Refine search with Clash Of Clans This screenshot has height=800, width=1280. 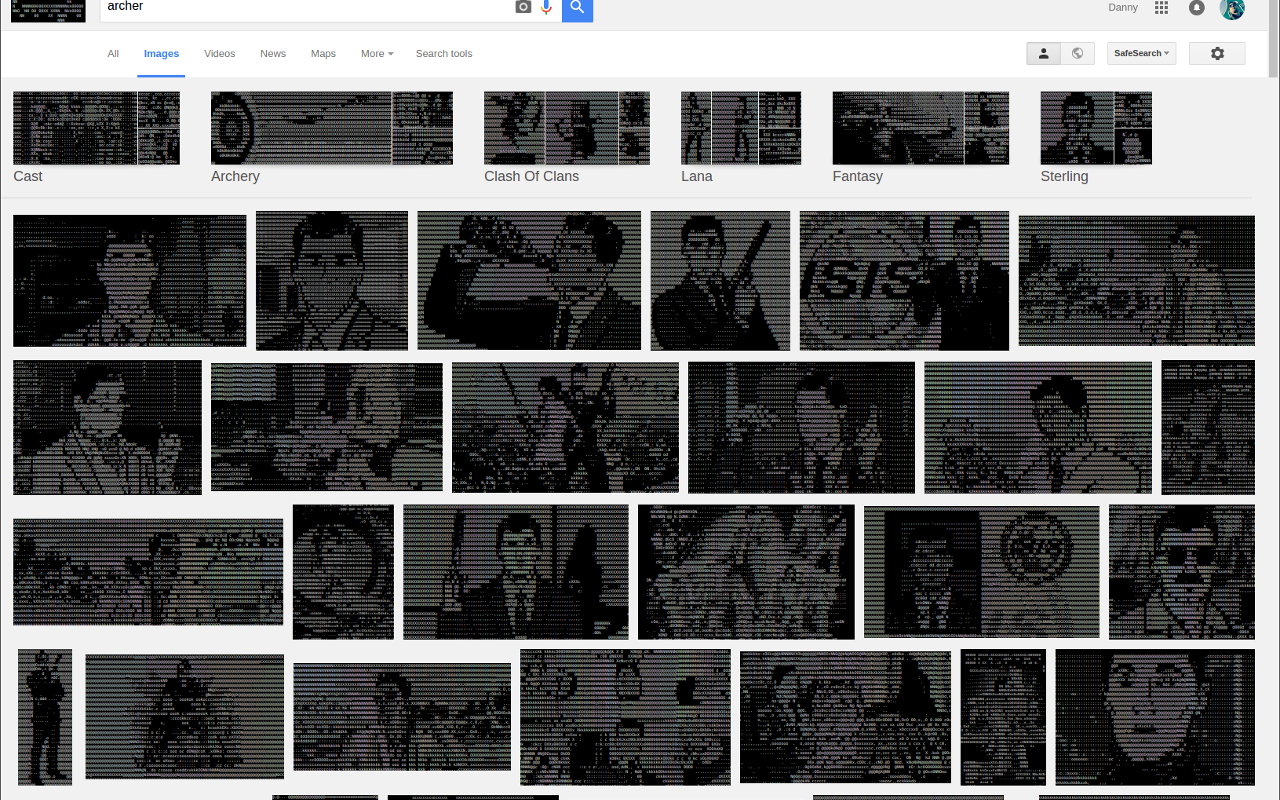(567, 138)
